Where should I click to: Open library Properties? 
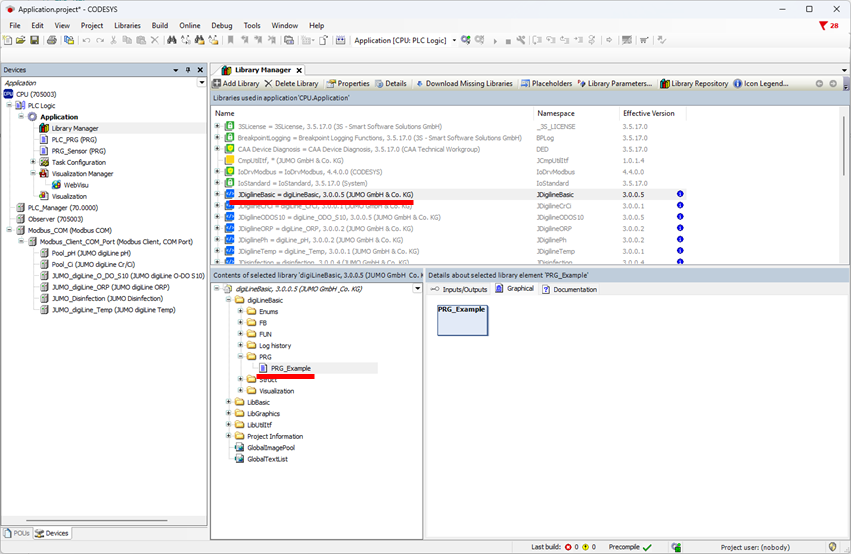(348, 84)
